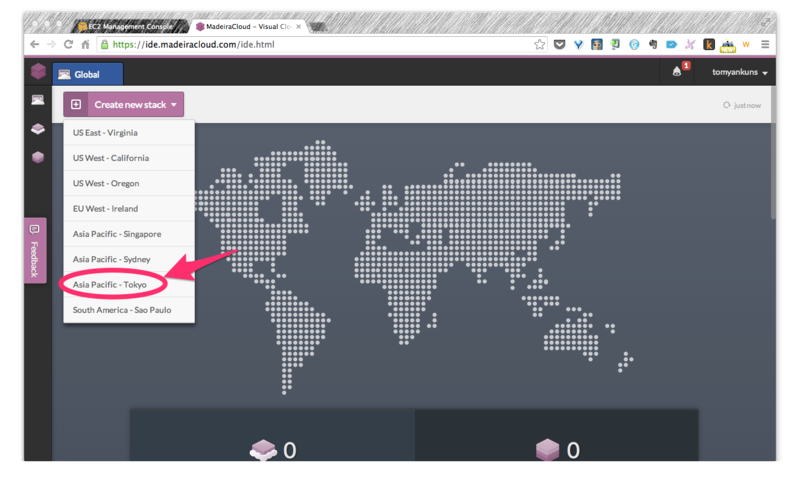Click the orange W extension icon
The width and height of the screenshot is (800, 498).
[x=746, y=44]
